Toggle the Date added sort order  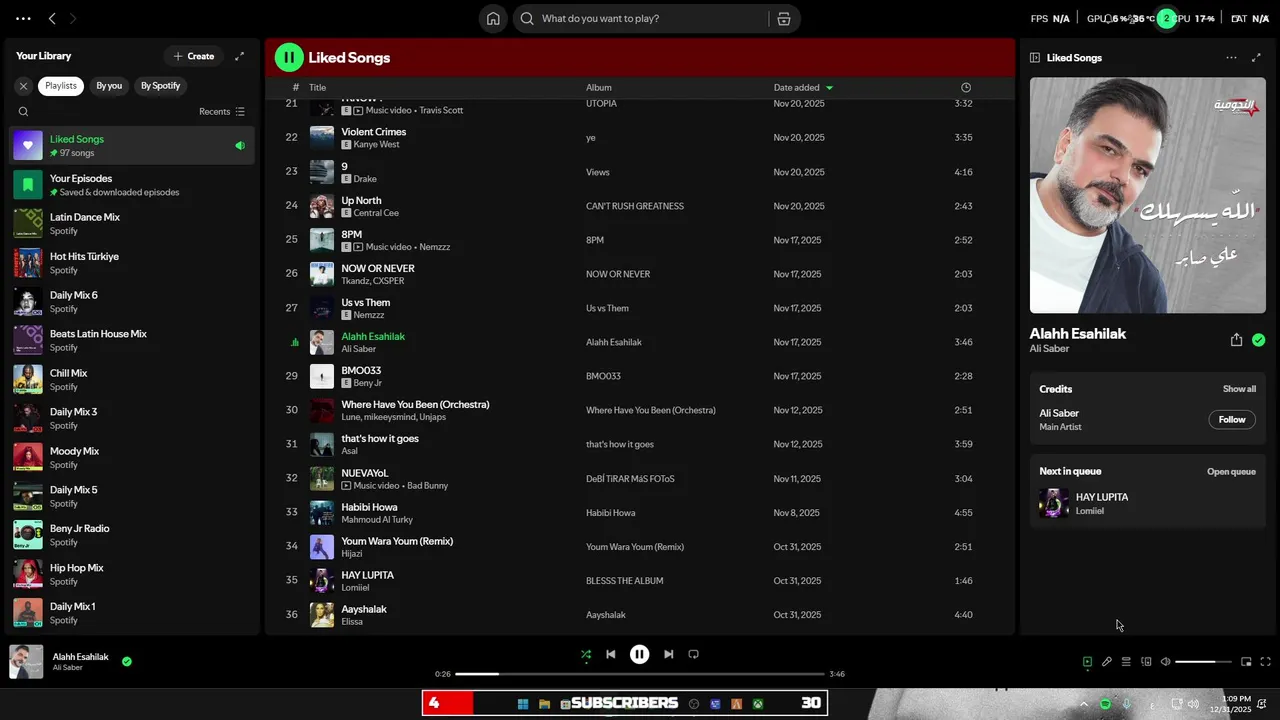pos(803,88)
